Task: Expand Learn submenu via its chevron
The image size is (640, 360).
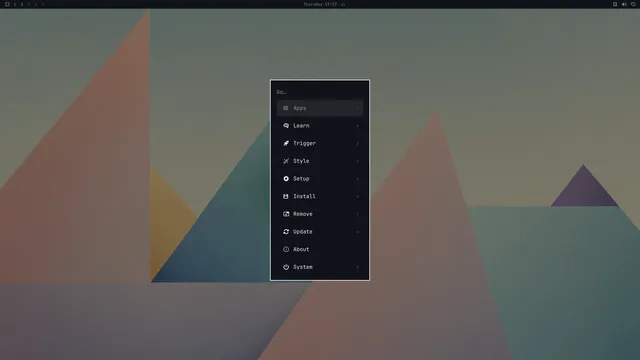Action: pyautogui.click(x=358, y=126)
